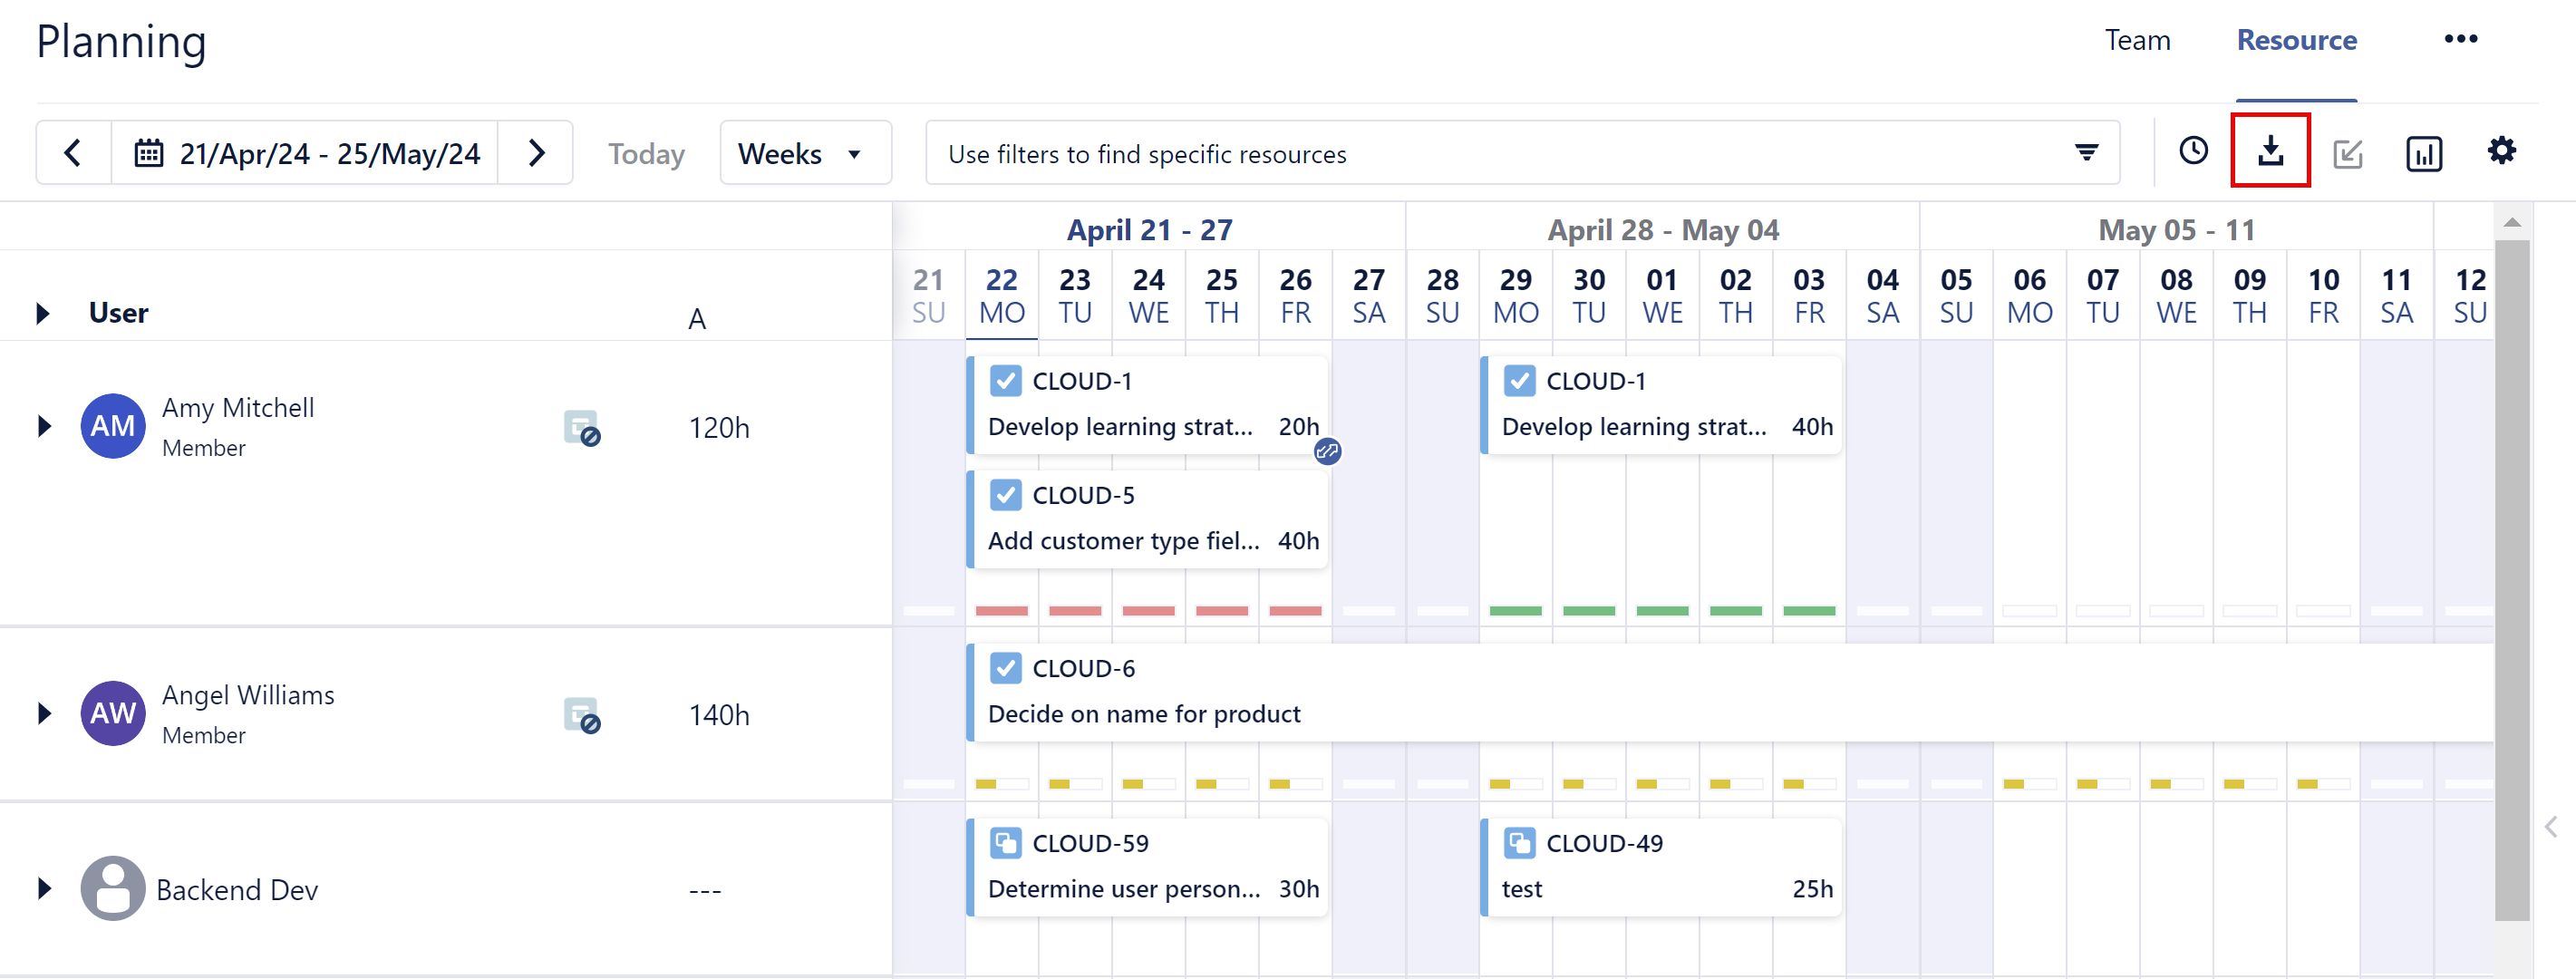Open the Weeks view dropdown

(804, 153)
